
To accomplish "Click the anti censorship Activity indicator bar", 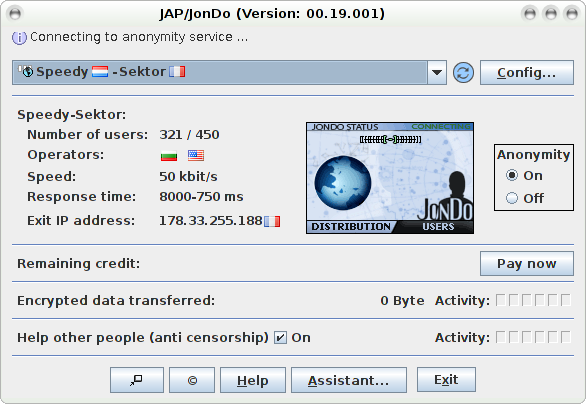I will (x=533, y=337).
